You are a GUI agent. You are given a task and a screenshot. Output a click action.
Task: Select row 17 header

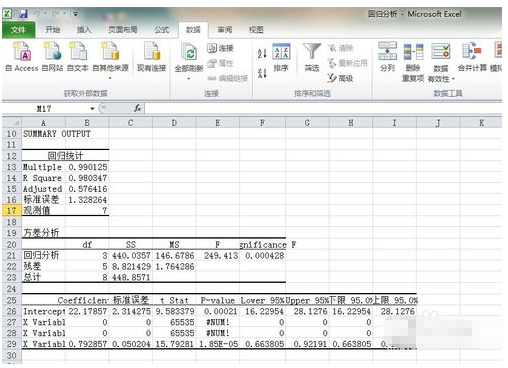point(12,211)
